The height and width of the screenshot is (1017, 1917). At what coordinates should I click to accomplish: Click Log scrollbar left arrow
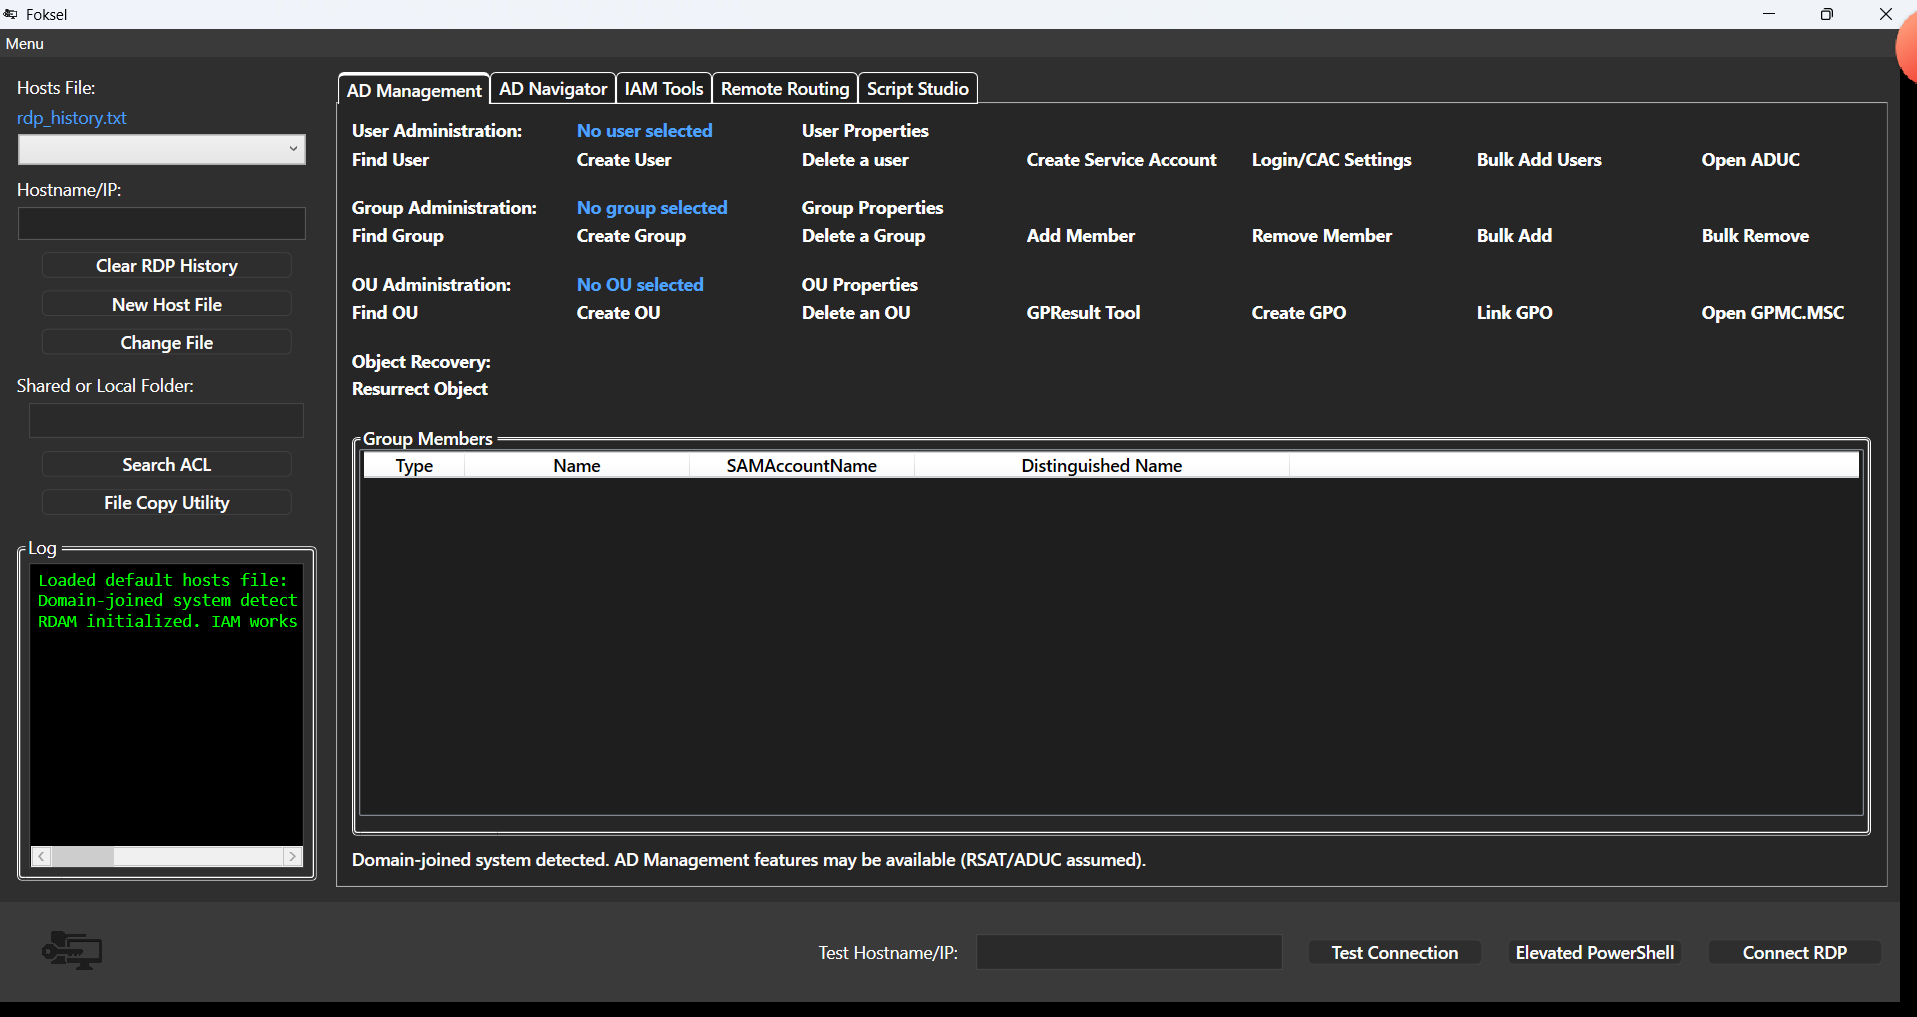41,857
